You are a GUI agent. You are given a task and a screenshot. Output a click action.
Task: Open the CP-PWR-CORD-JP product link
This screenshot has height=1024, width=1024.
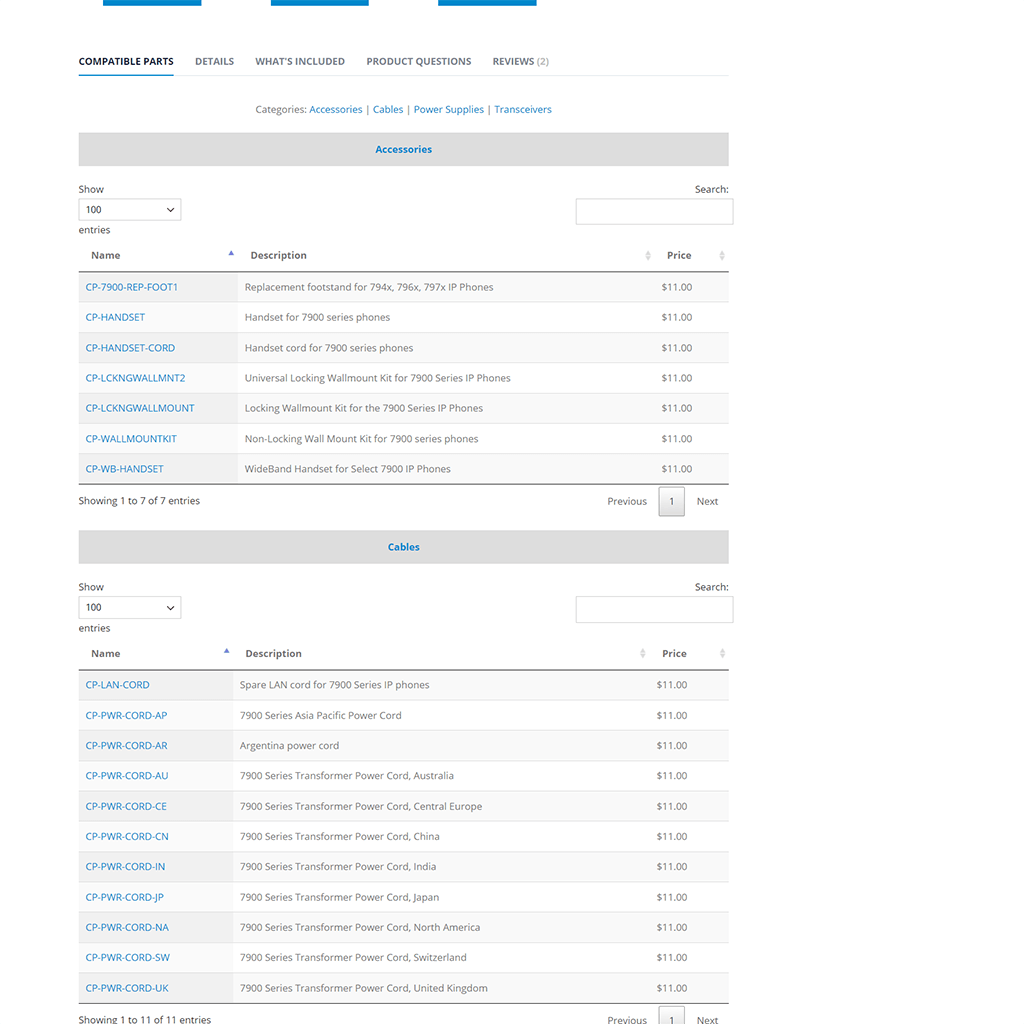click(x=124, y=897)
